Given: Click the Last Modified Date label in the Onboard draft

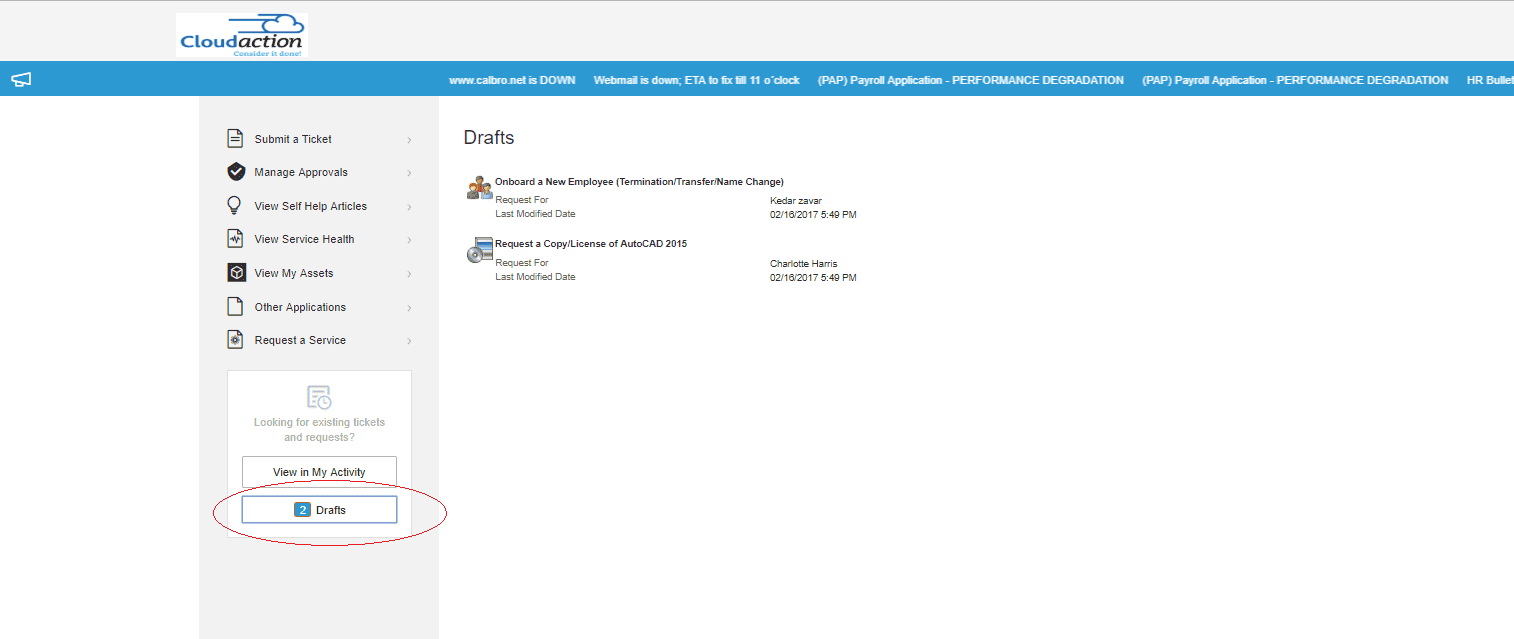Looking at the screenshot, I should tap(535, 214).
